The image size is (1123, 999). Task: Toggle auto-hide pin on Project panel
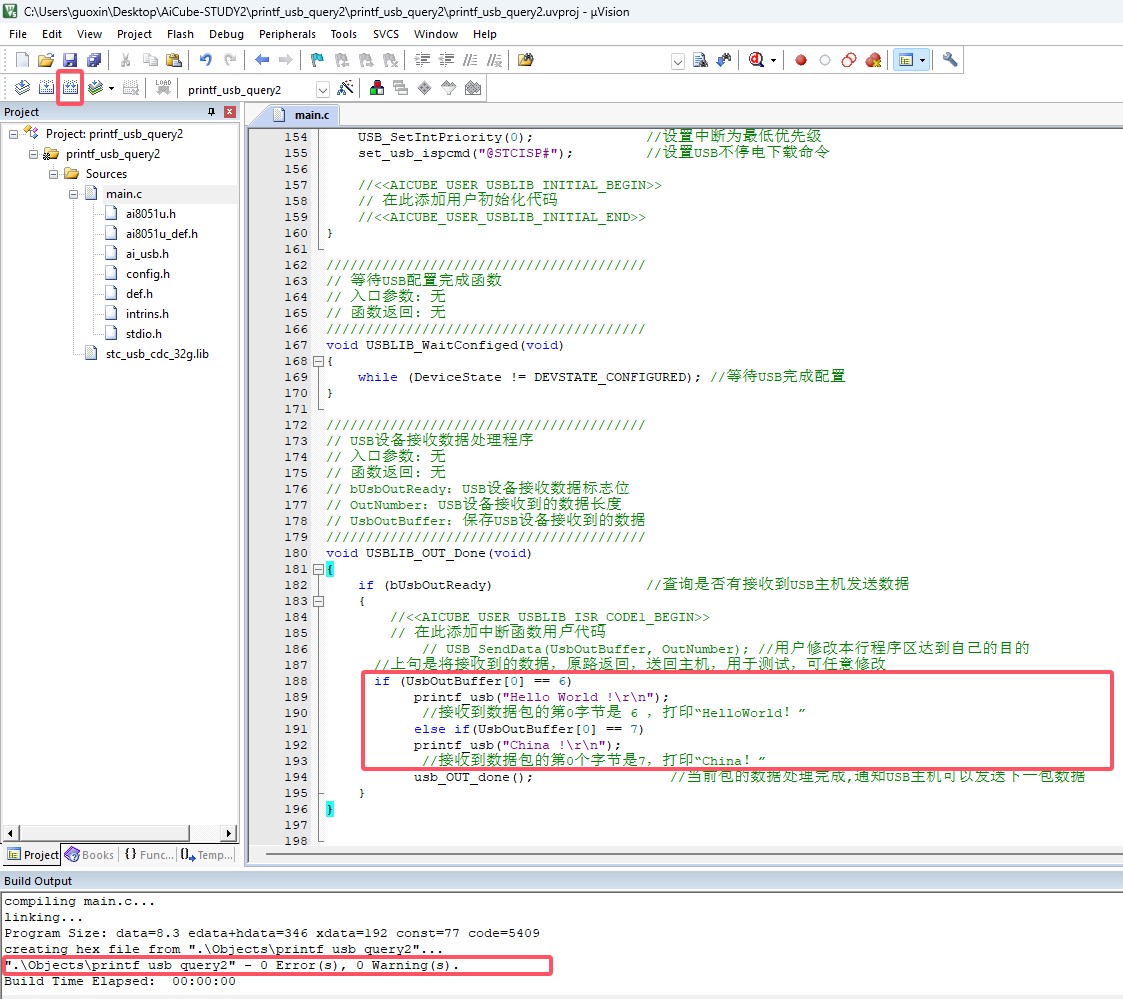coord(211,112)
